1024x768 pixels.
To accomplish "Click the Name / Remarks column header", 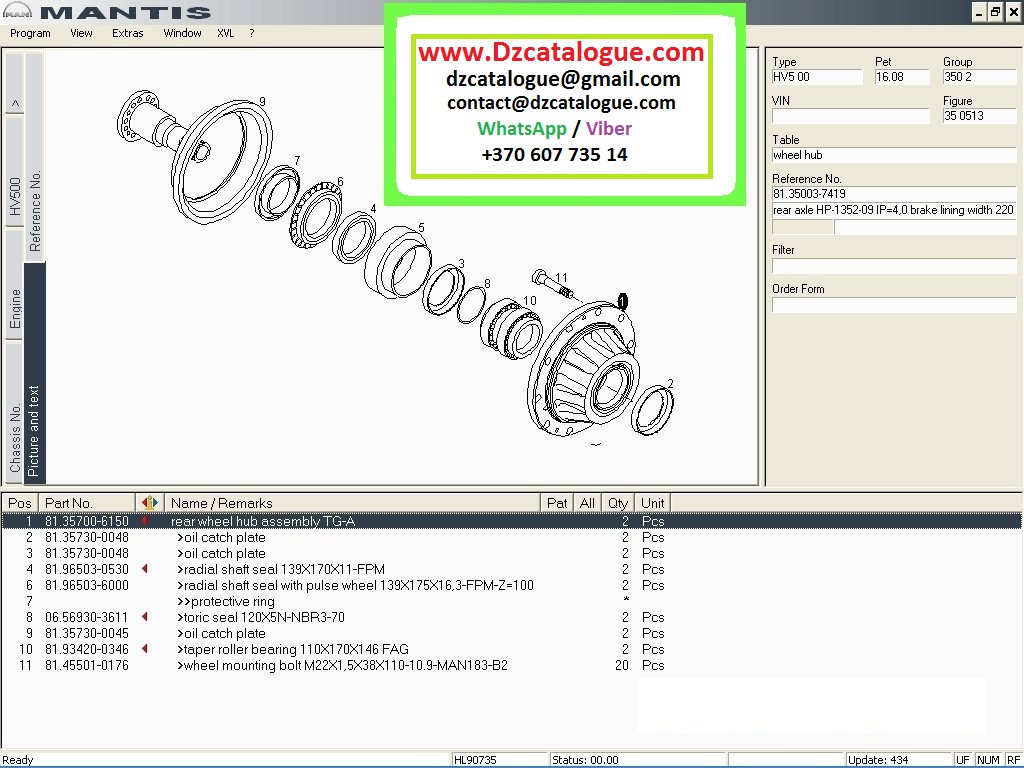I will pyautogui.click(x=352, y=503).
